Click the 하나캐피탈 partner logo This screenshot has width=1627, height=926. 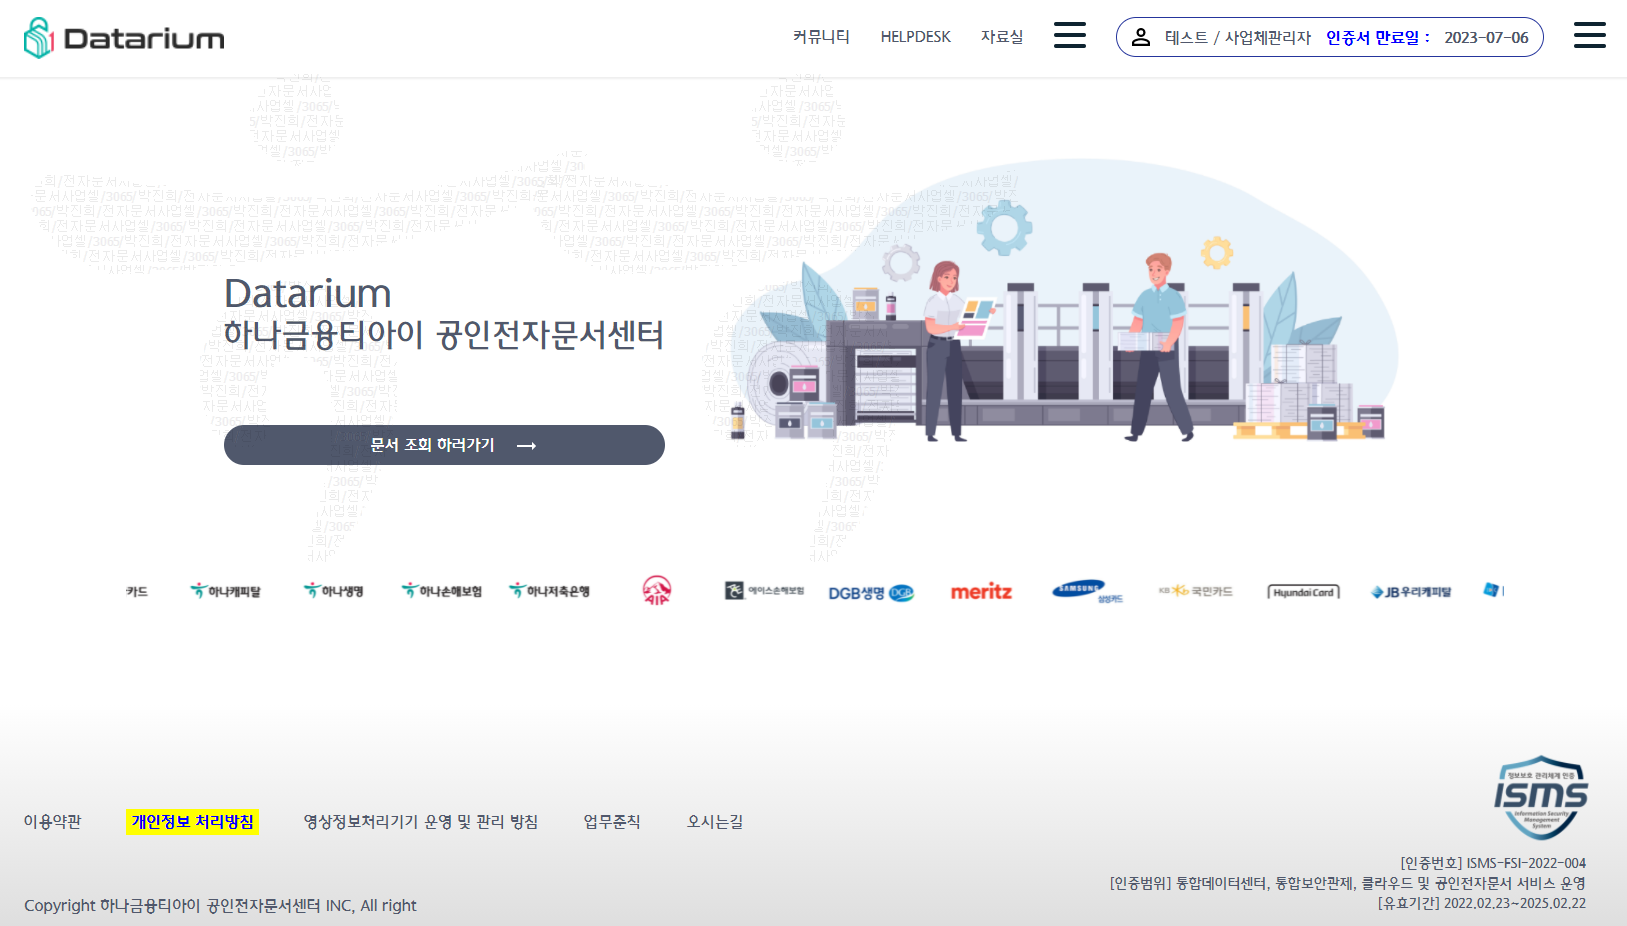tap(226, 592)
